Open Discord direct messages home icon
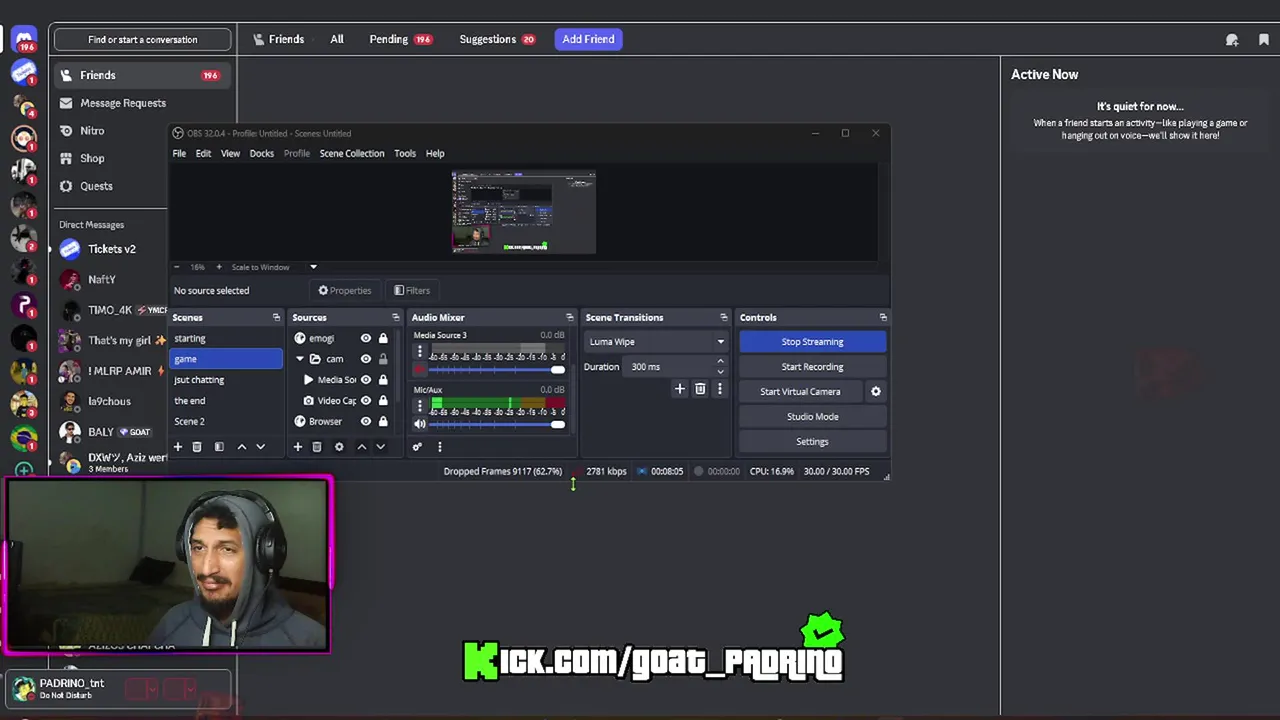This screenshot has width=1280, height=720. 24,40
